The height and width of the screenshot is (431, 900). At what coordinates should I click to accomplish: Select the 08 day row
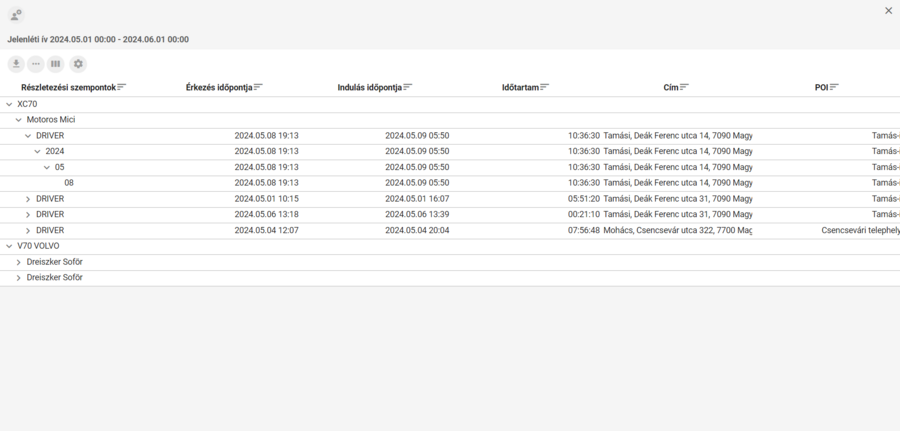pos(69,183)
